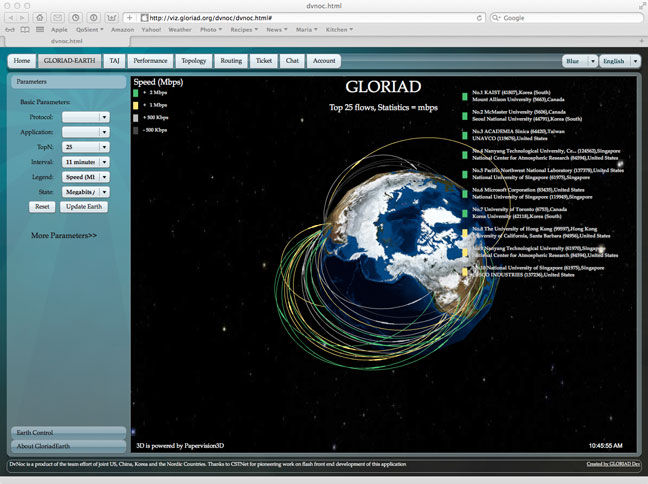Open the Protocol dropdown
Viewport: 648px width, 484px height.
[86, 117]
